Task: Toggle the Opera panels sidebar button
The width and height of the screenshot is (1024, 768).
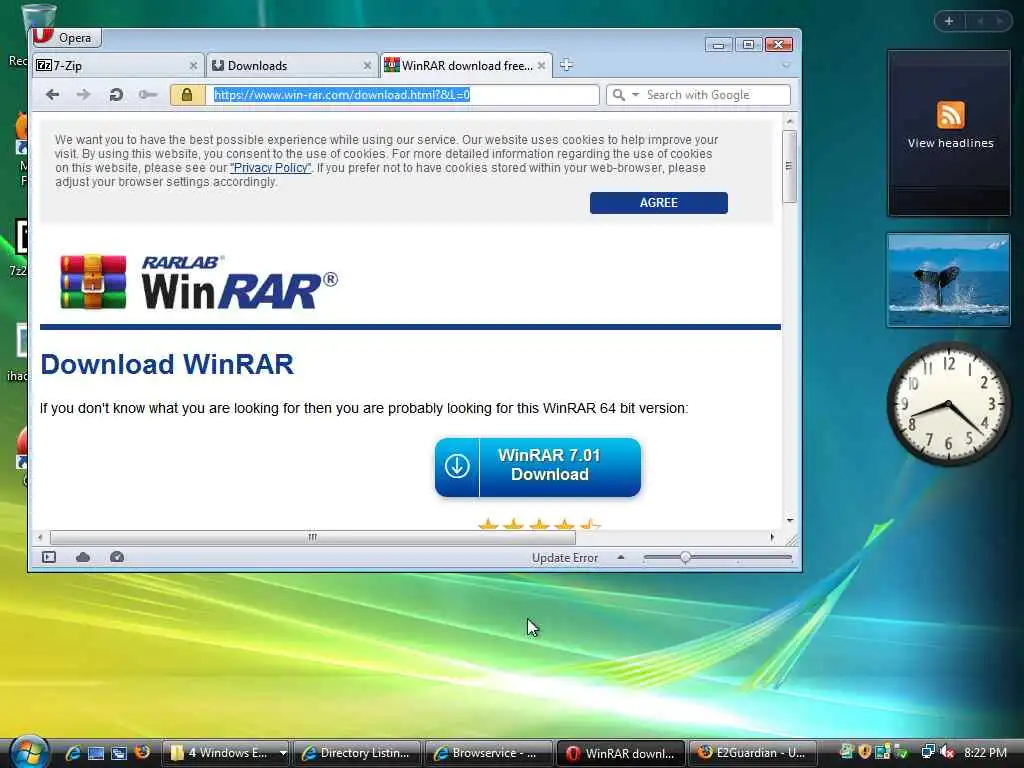Action: (x=49, y=557)
